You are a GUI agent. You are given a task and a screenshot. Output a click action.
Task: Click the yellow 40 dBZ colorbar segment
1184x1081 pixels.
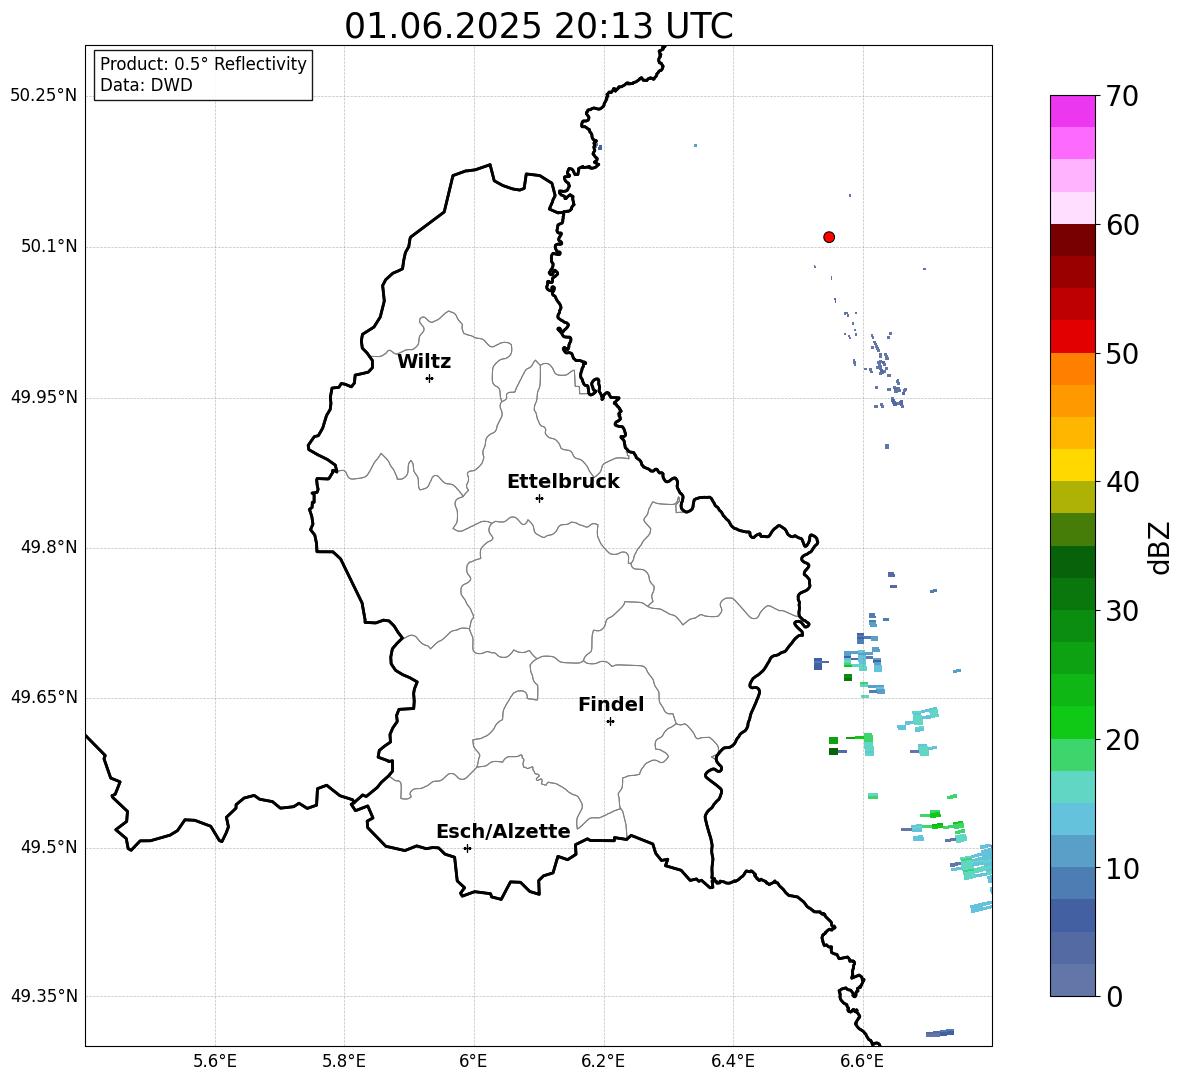(x=1072, y=465)
